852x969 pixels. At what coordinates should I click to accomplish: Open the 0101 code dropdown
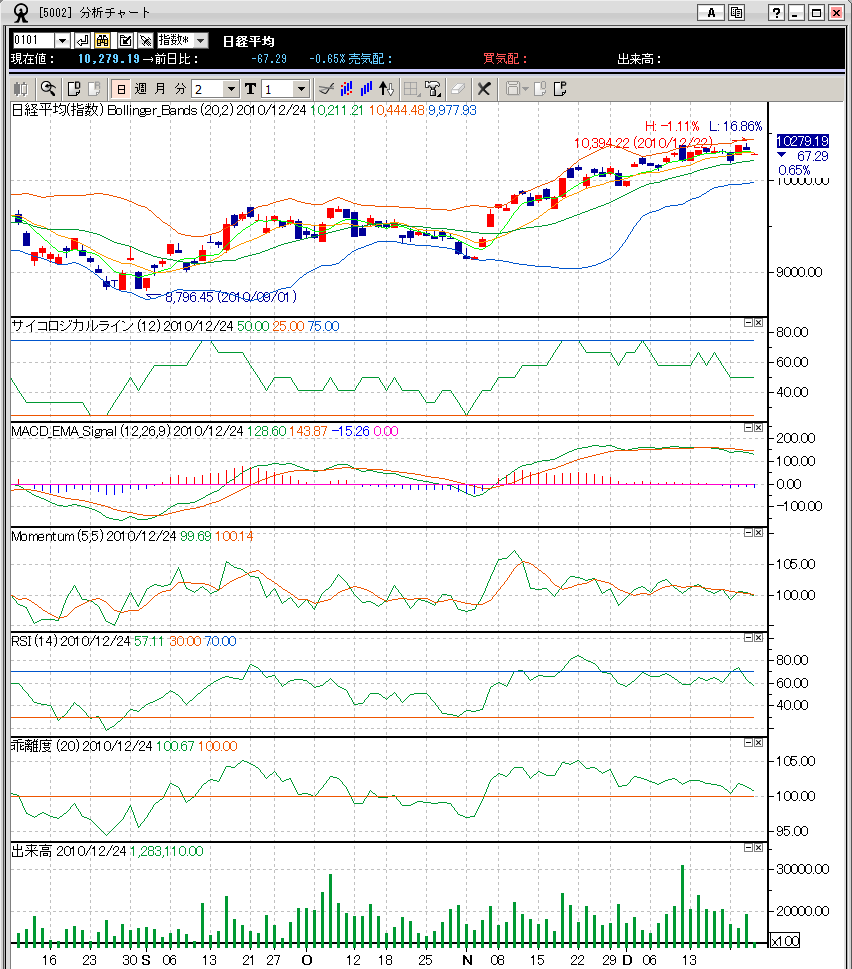click(x=62, y=40)
